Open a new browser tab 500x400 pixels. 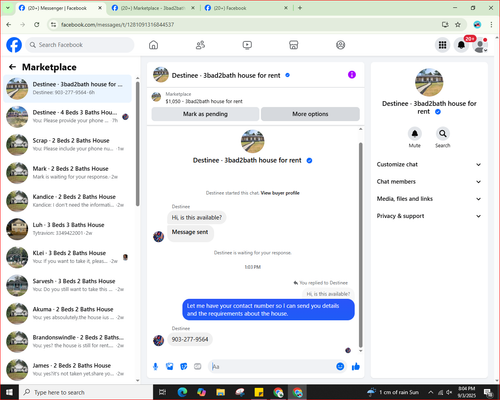[x=300, y=8]
